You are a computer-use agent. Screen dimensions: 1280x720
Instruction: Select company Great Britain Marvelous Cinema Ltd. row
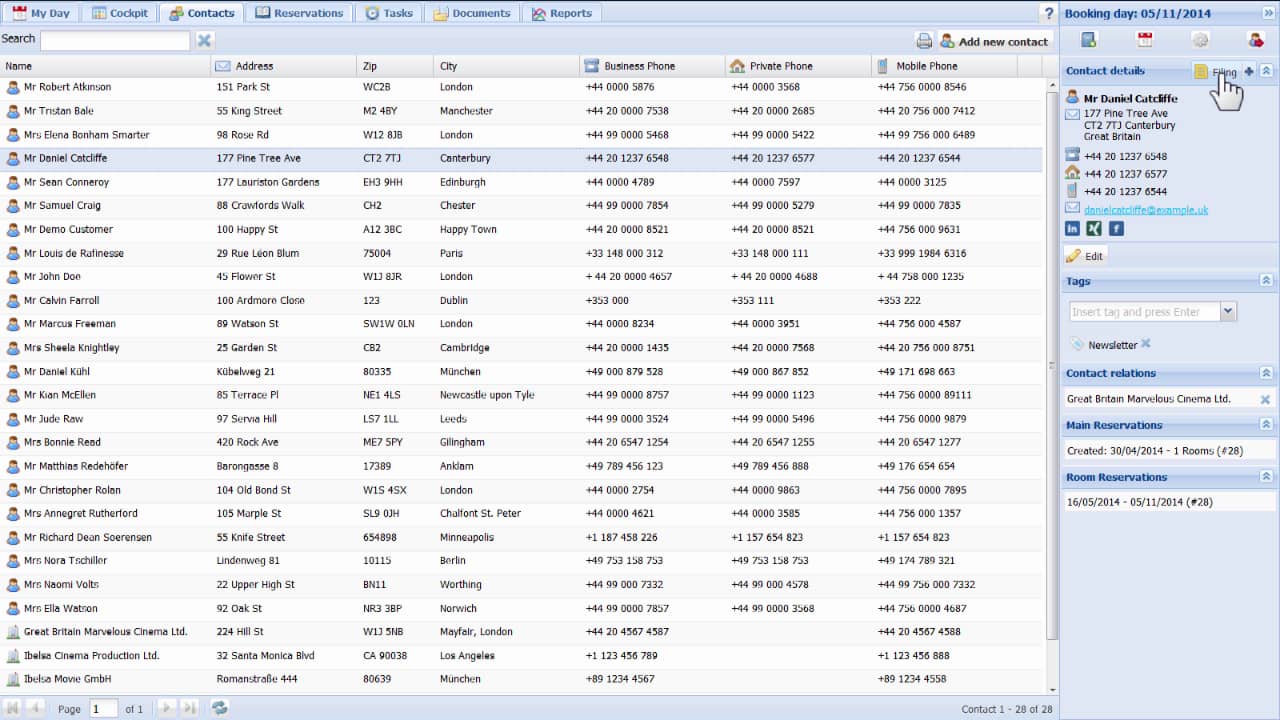pyautogui.click(x=522, y=632)
